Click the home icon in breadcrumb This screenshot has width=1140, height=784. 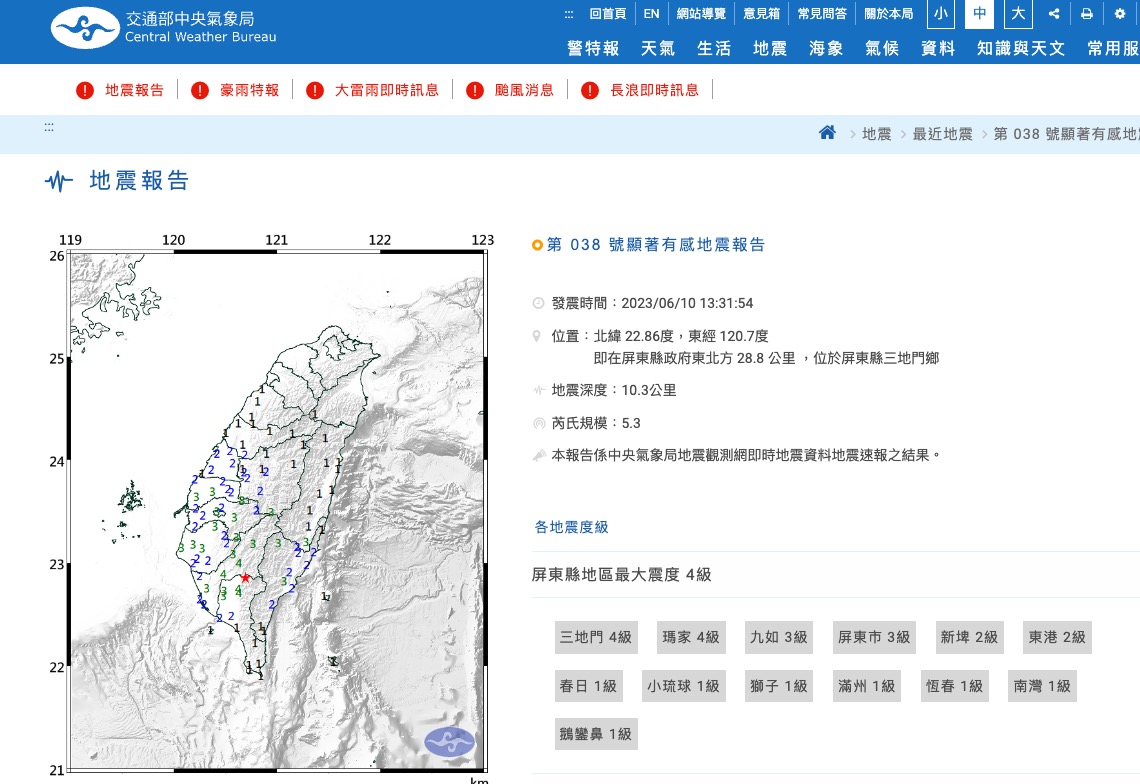tap(827, 133)
